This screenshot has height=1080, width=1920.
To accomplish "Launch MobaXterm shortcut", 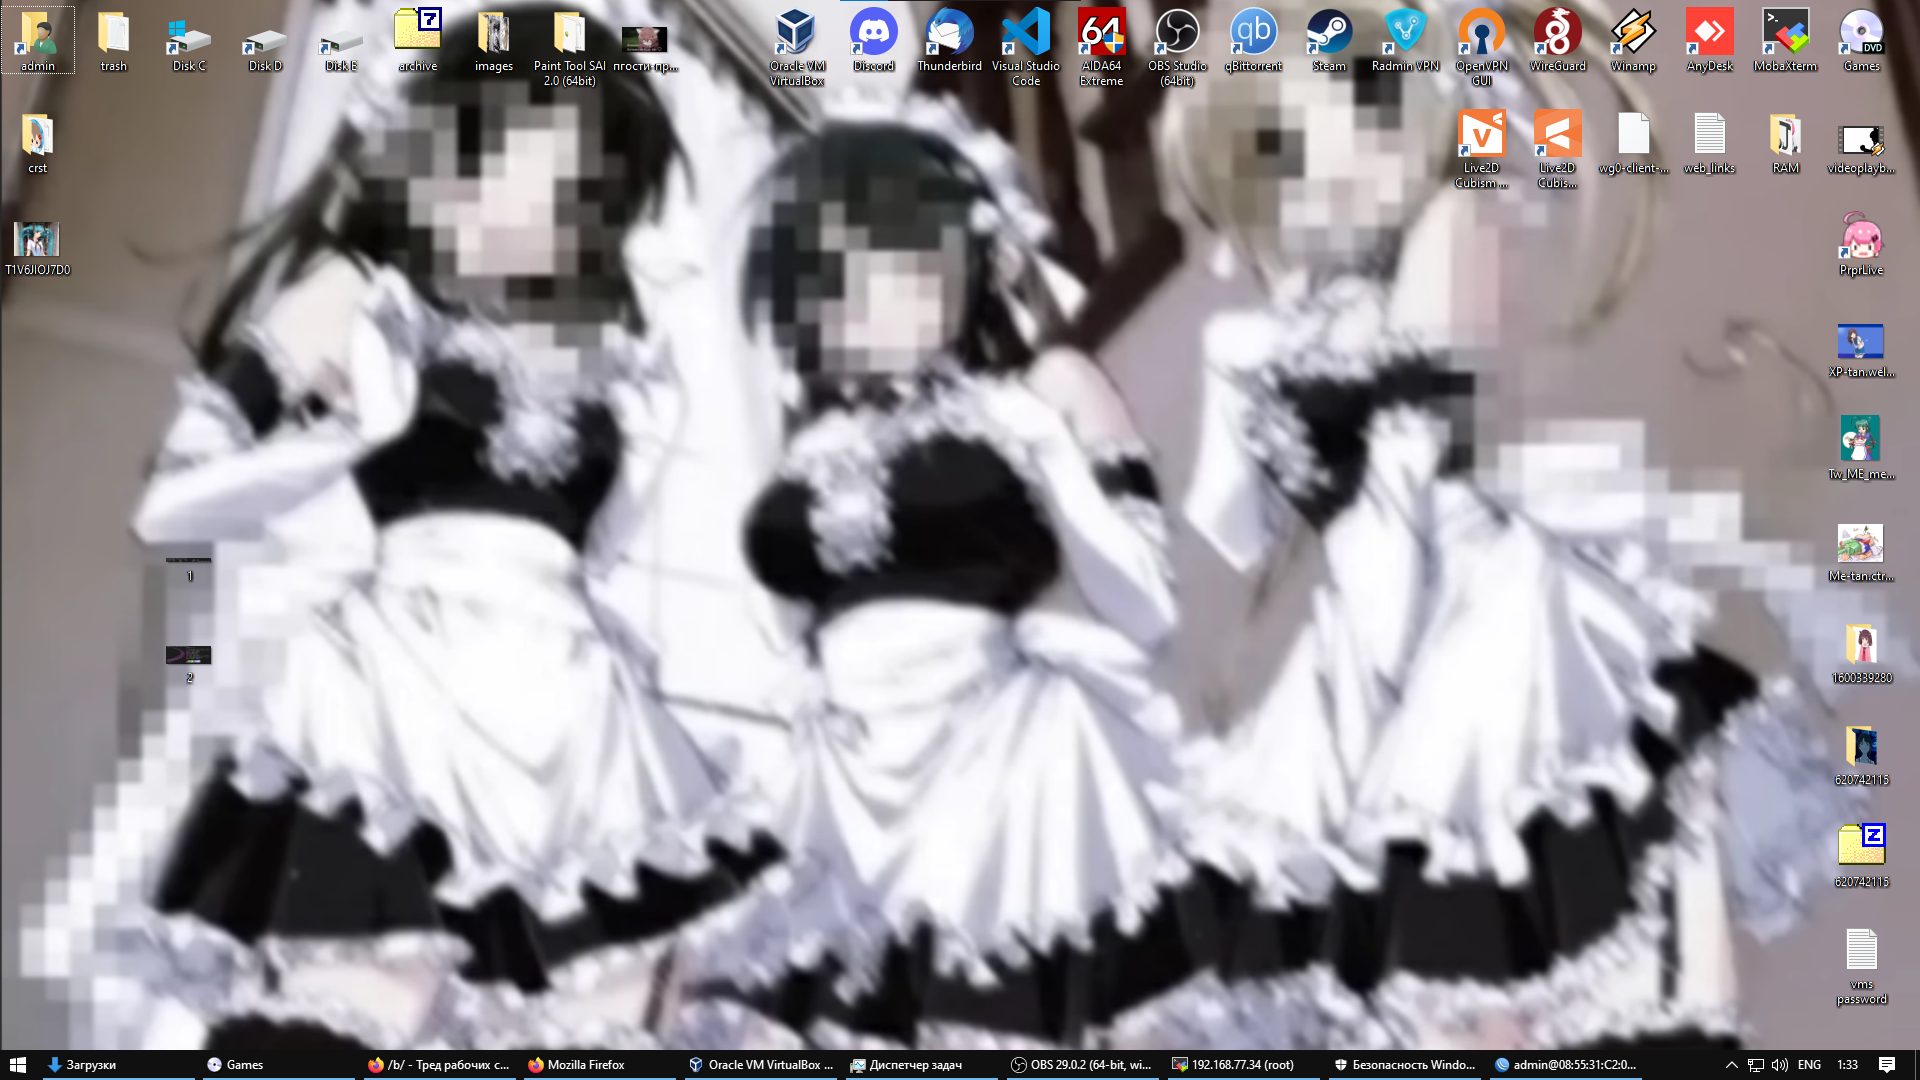I will point(1786,40).
